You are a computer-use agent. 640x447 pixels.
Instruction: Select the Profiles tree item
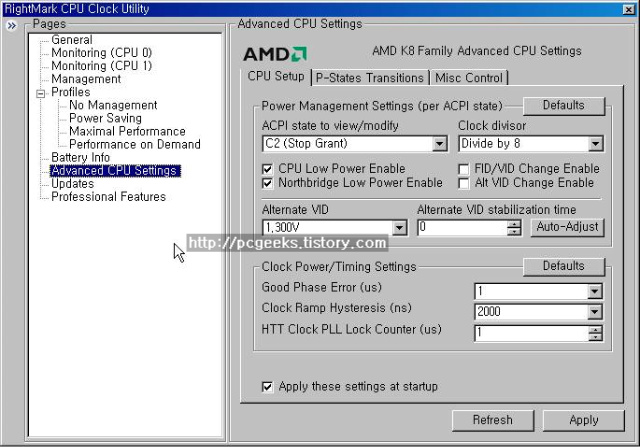pyautogui.click(x=71, y=92)
